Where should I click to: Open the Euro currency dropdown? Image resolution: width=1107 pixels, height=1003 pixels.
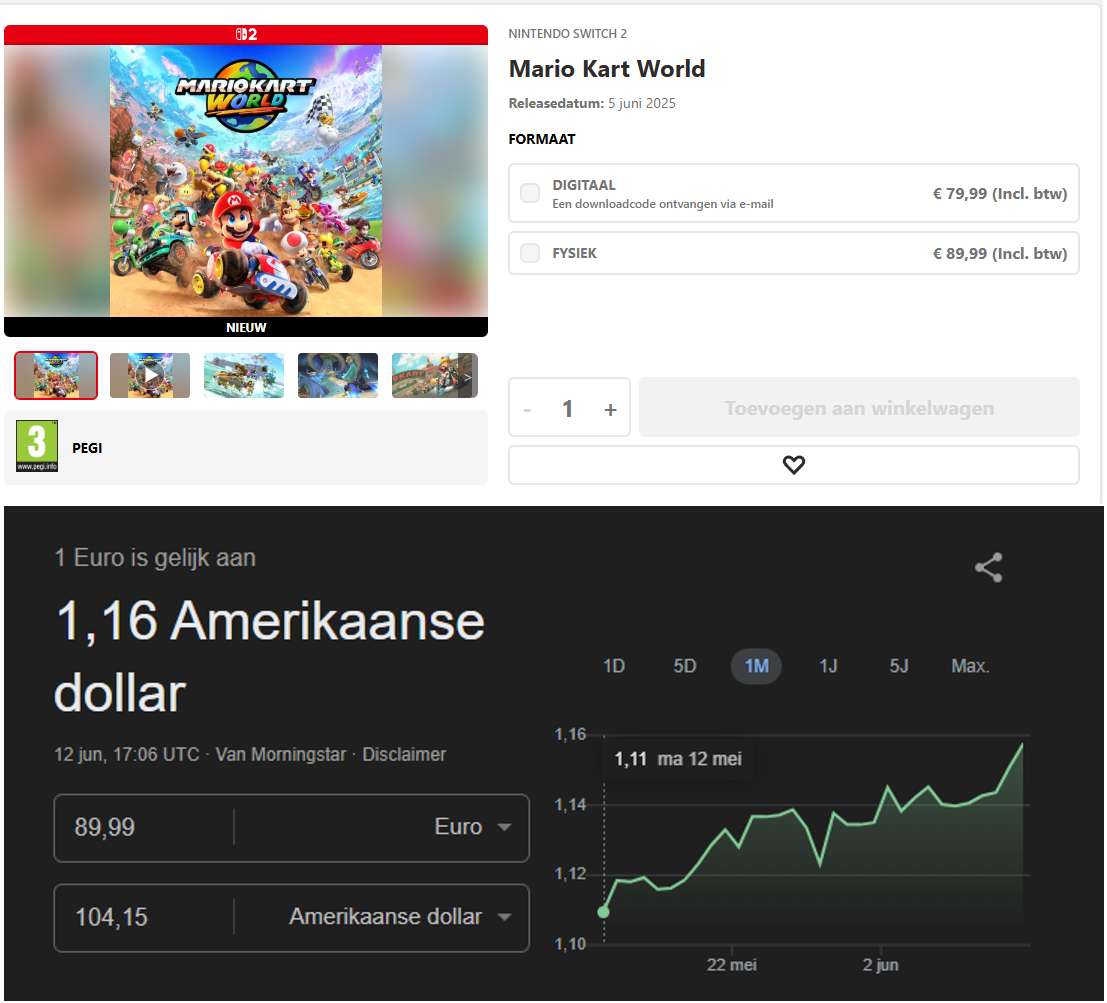pos(472,827)
